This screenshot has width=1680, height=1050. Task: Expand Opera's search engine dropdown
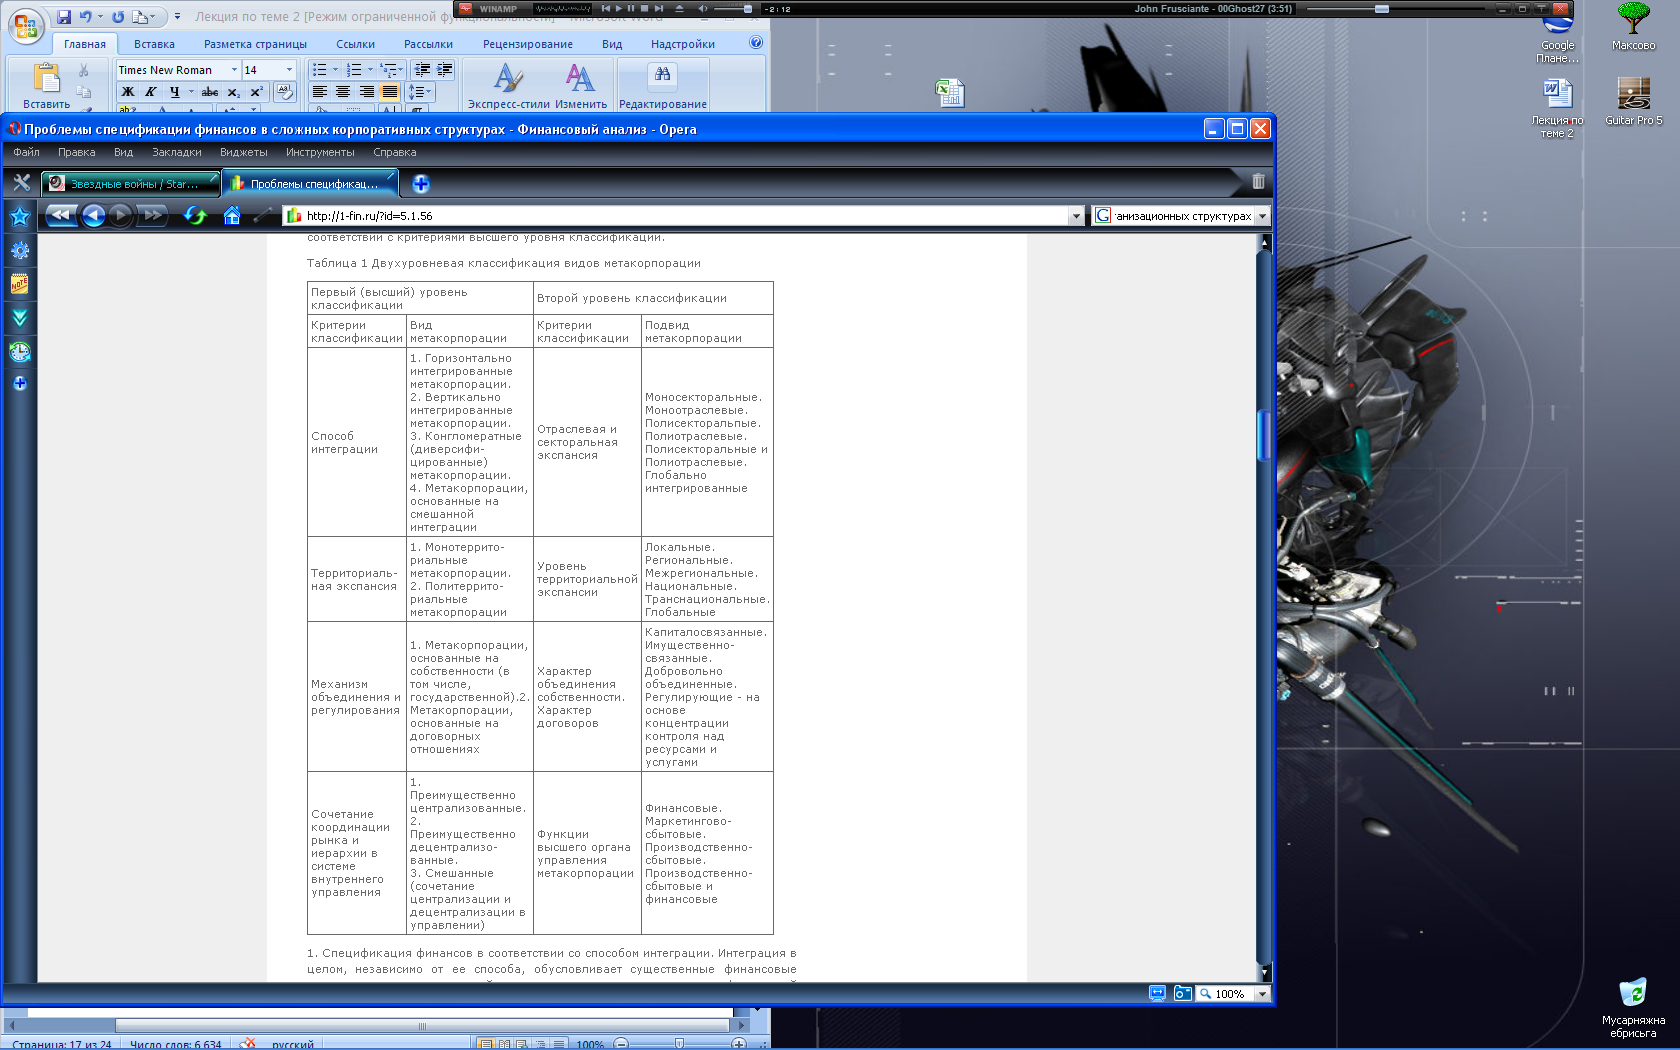pyautogui.click(x=1262, y=216)
